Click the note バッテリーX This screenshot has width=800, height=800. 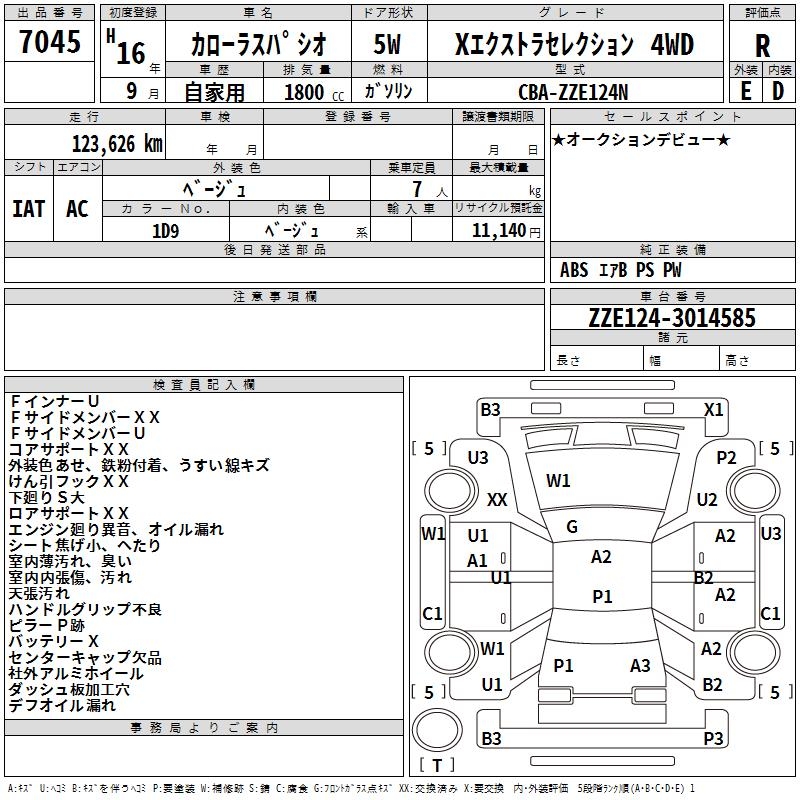coord(54,641)
